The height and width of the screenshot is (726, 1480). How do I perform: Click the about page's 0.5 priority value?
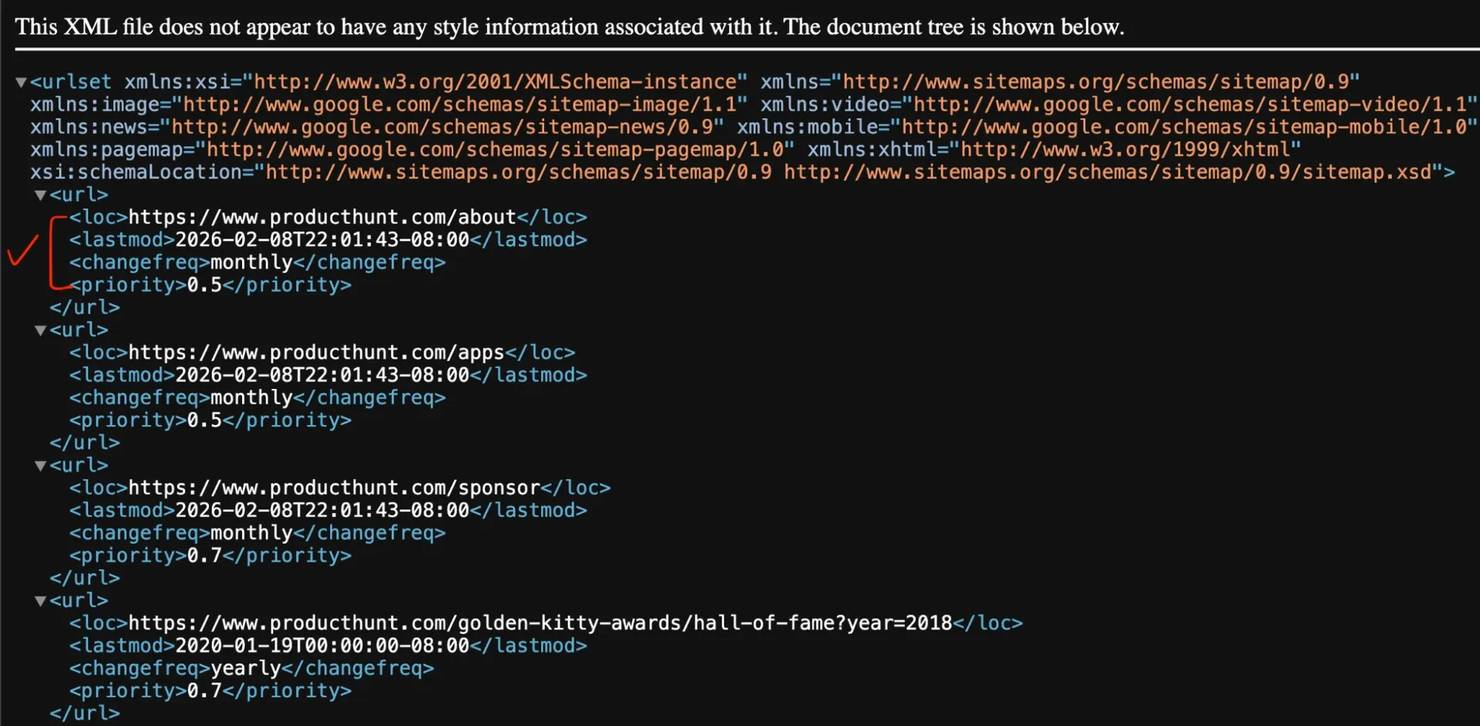pos(205,285)
